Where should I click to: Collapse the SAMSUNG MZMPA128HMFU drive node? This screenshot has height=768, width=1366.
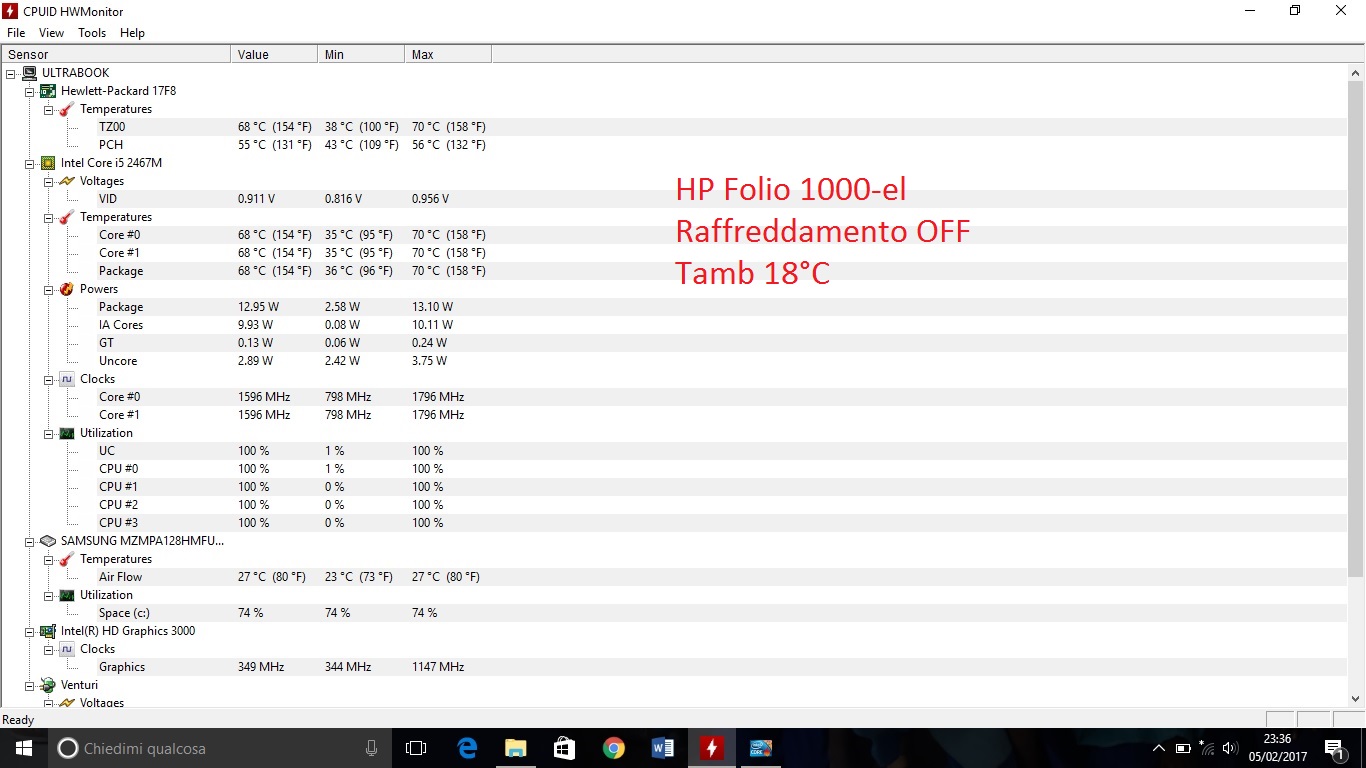coord(30,541)
